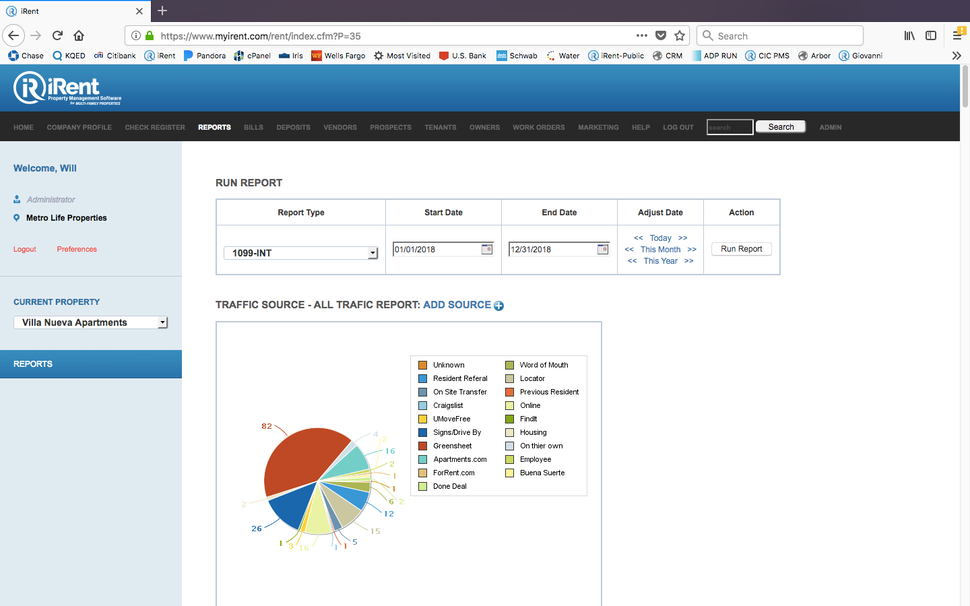Shift Today forward with >> arrows
Screen dimensions: 970x606
tap(682, 238)
